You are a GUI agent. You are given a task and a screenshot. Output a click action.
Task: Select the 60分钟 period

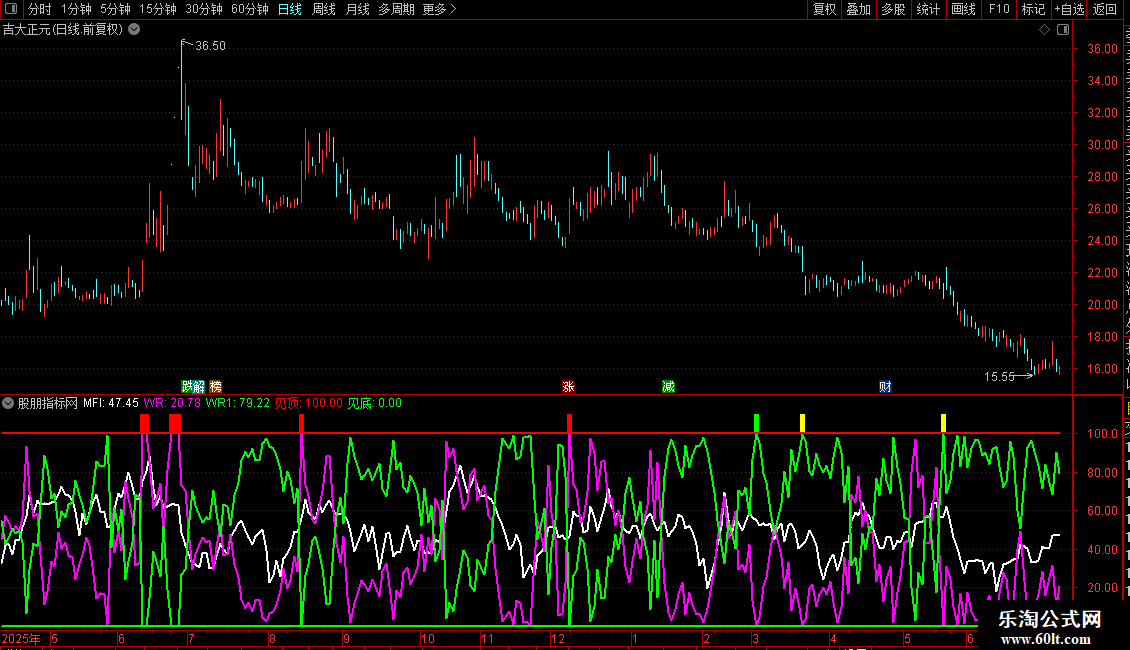point(250,9)
